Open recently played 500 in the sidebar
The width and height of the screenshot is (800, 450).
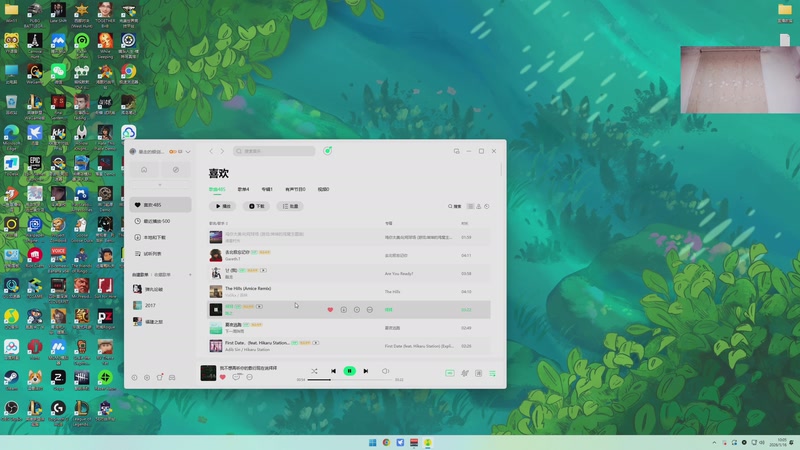coord(160,221)
